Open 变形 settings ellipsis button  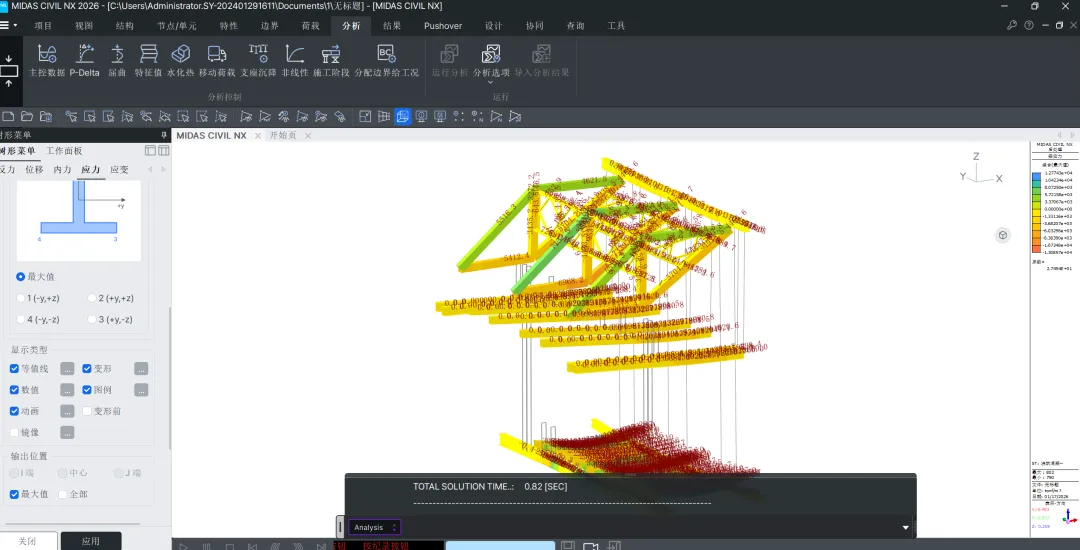141,369
